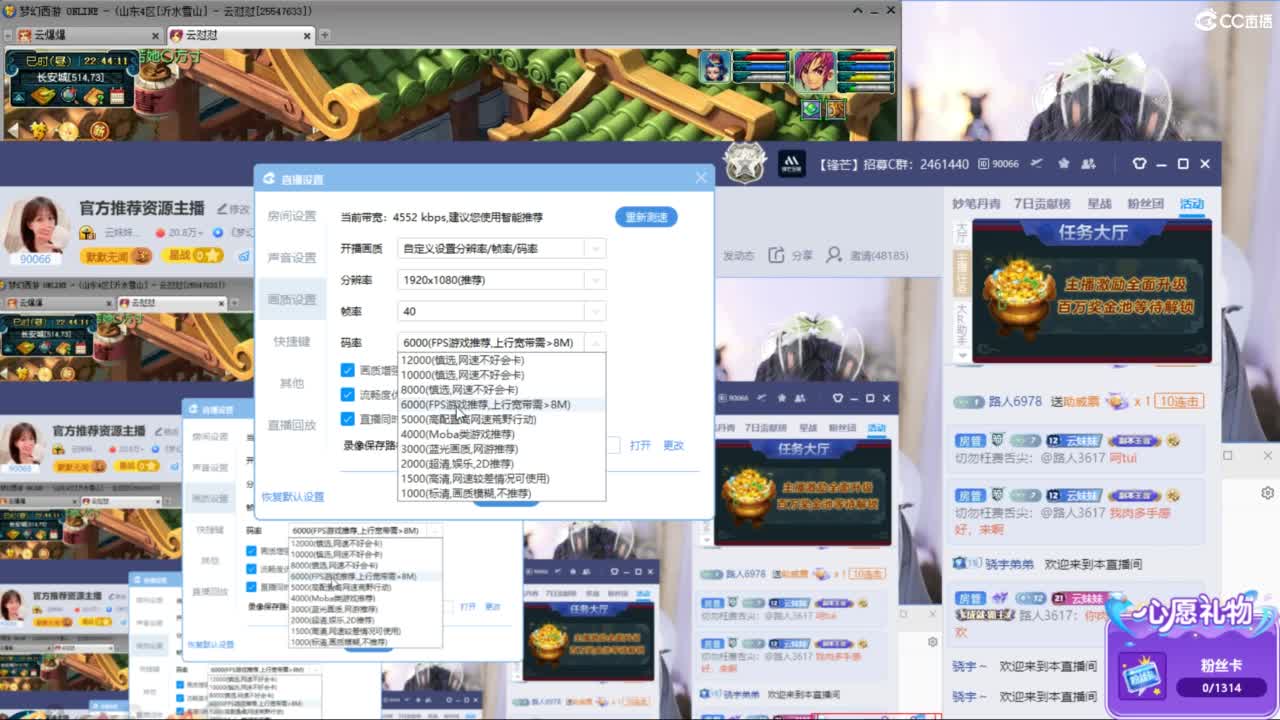Click the 修改 edit pencil icon
This screenshot has width=1280, height=720.
(222, 209)
